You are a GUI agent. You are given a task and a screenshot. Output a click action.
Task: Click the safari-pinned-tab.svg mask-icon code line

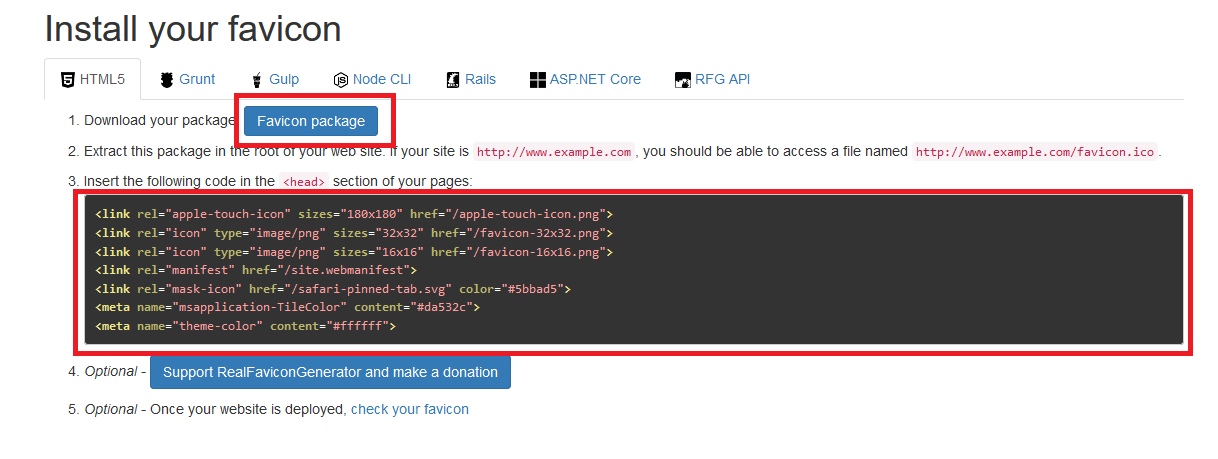[x=332, y=288]
